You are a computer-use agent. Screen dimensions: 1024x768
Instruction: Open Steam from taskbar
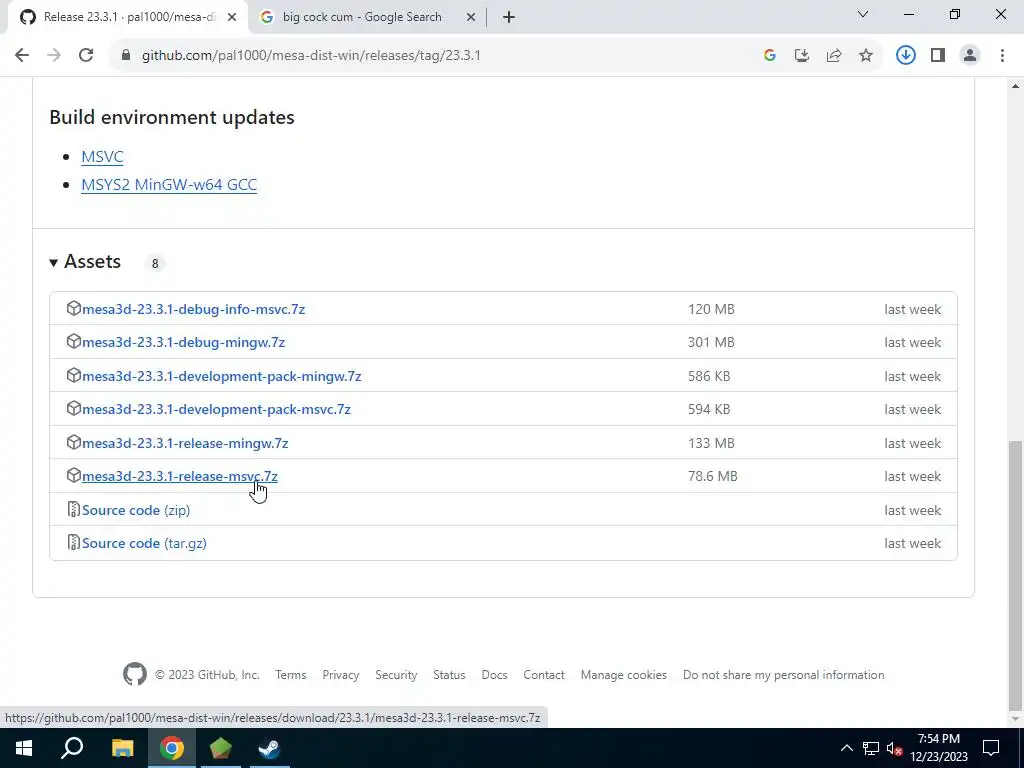pos(269,748)
